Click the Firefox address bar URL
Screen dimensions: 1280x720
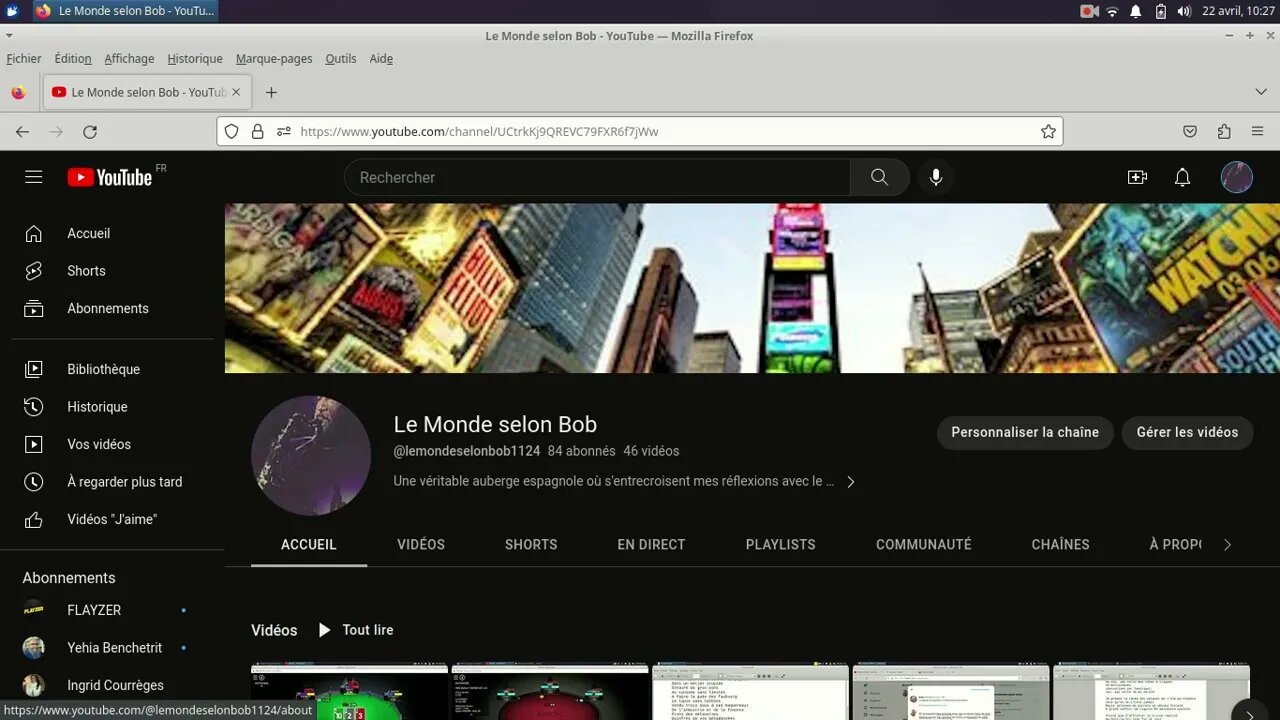tap(640, 131)
